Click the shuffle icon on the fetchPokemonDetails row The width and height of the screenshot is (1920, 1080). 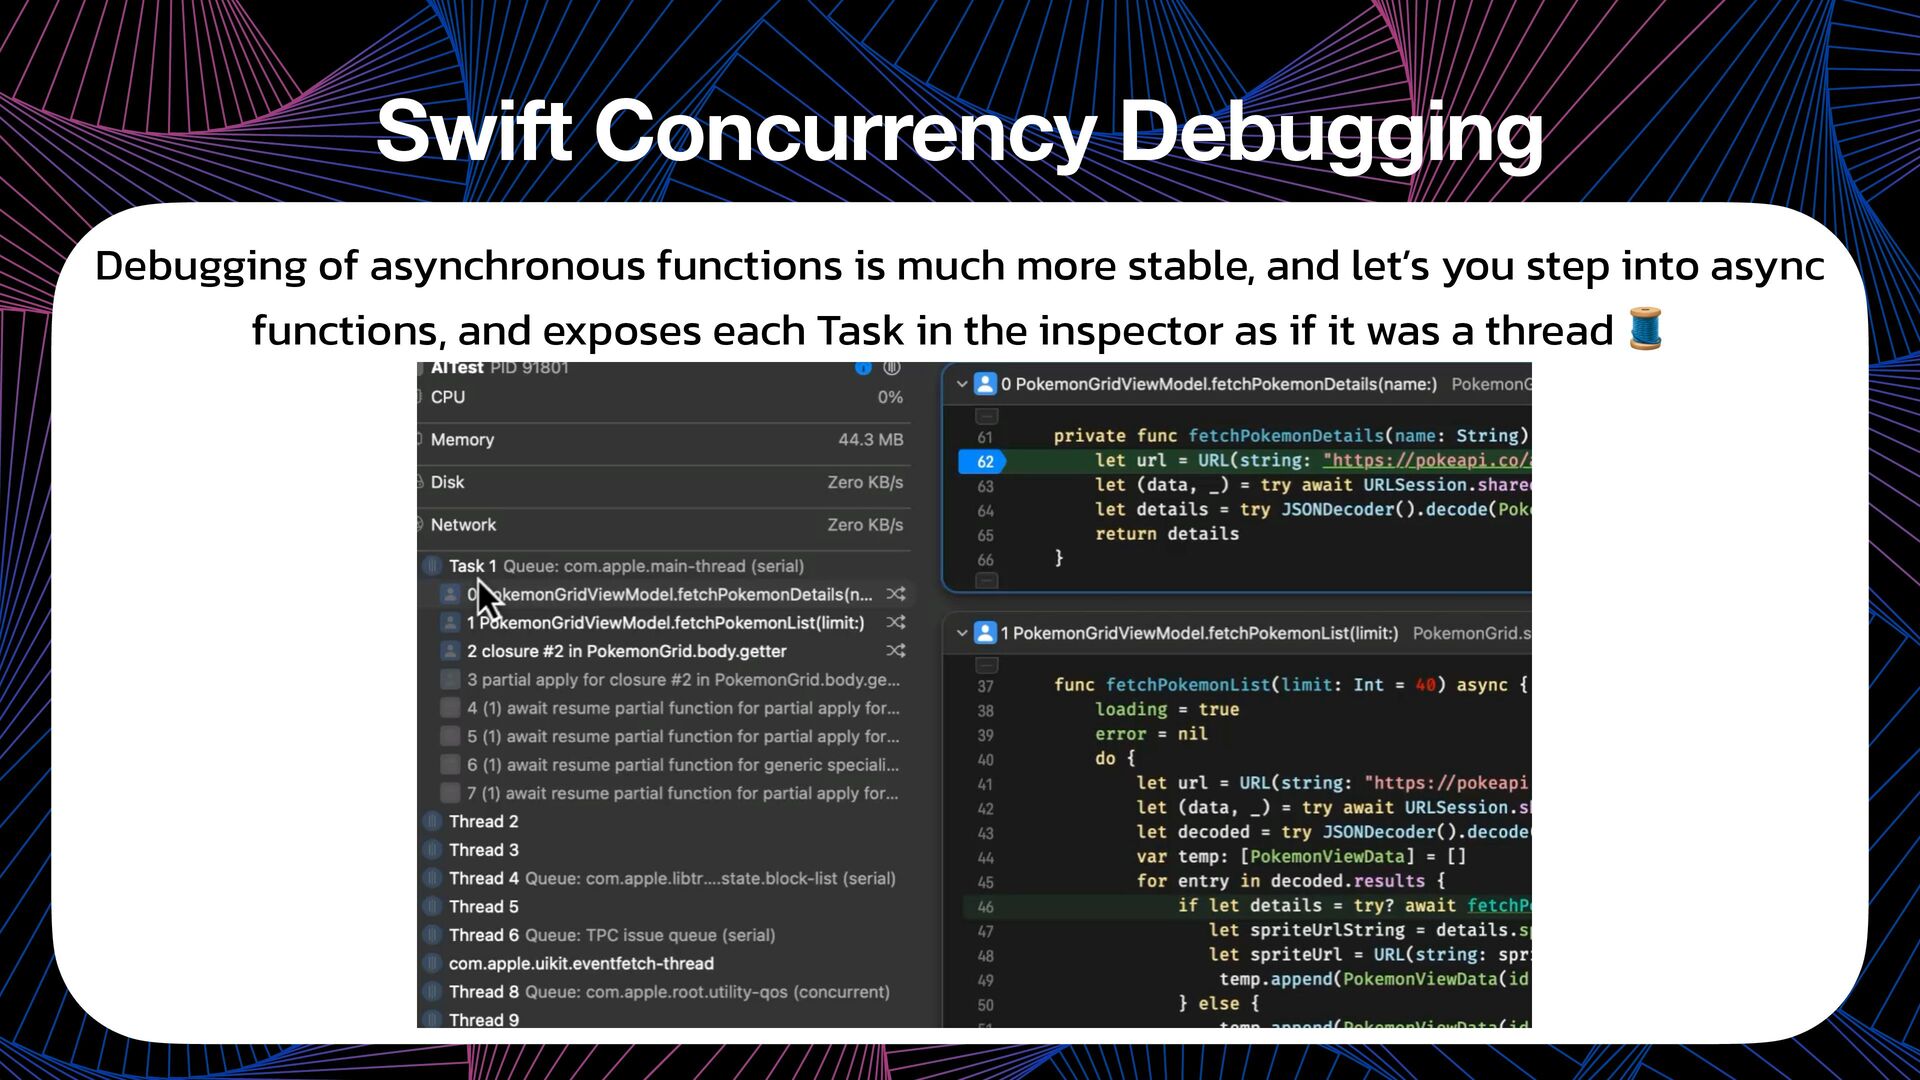(x=896, y=594)
